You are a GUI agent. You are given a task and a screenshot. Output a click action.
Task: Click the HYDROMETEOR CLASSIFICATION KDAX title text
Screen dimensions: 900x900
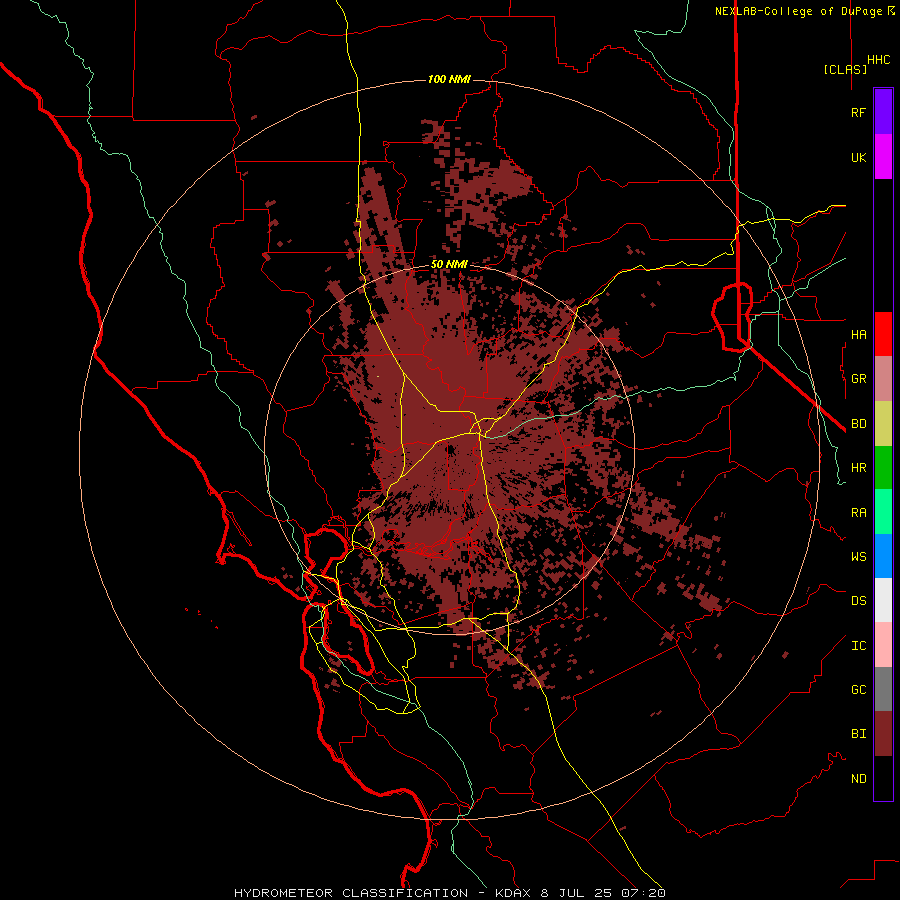pos(450,893)
